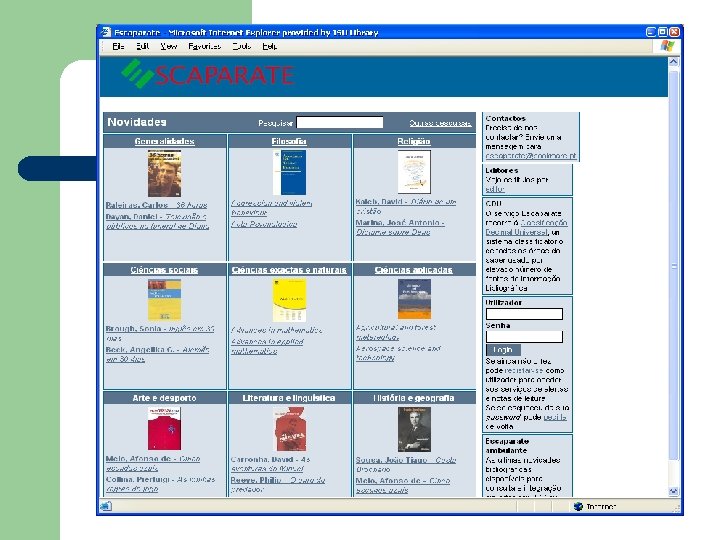Click the História e geografia portrait cover
720x540 pixels.
(414, 429)
